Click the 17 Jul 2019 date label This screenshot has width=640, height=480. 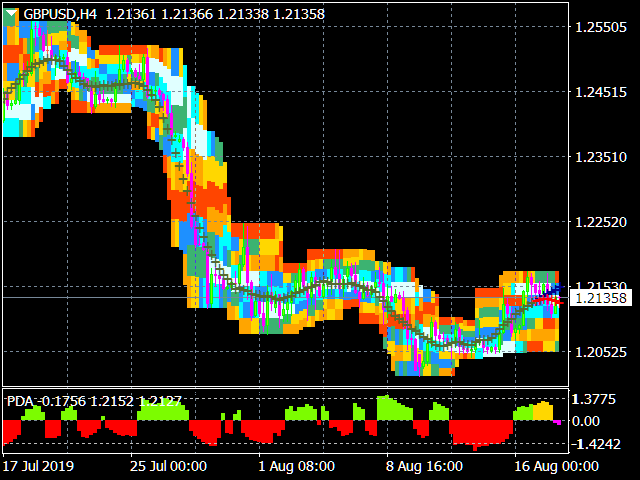pos(38,466)
